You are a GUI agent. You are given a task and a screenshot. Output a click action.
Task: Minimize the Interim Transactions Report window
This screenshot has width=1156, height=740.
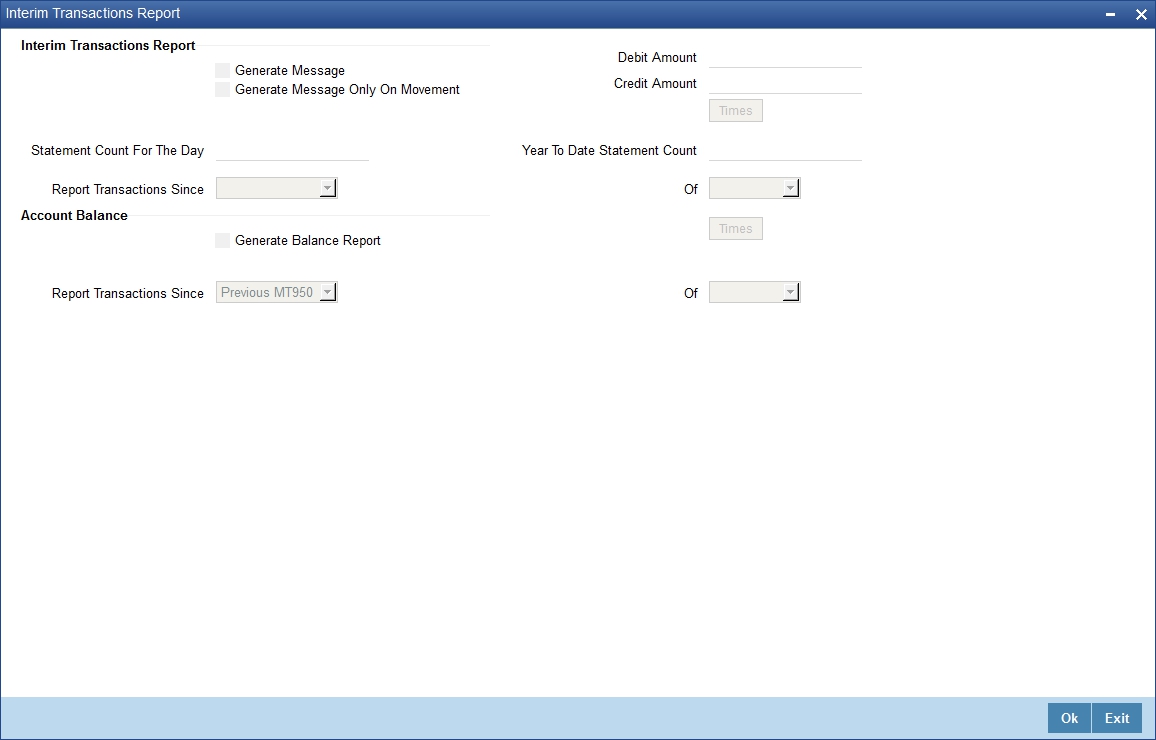click(x=1110, y=14)
